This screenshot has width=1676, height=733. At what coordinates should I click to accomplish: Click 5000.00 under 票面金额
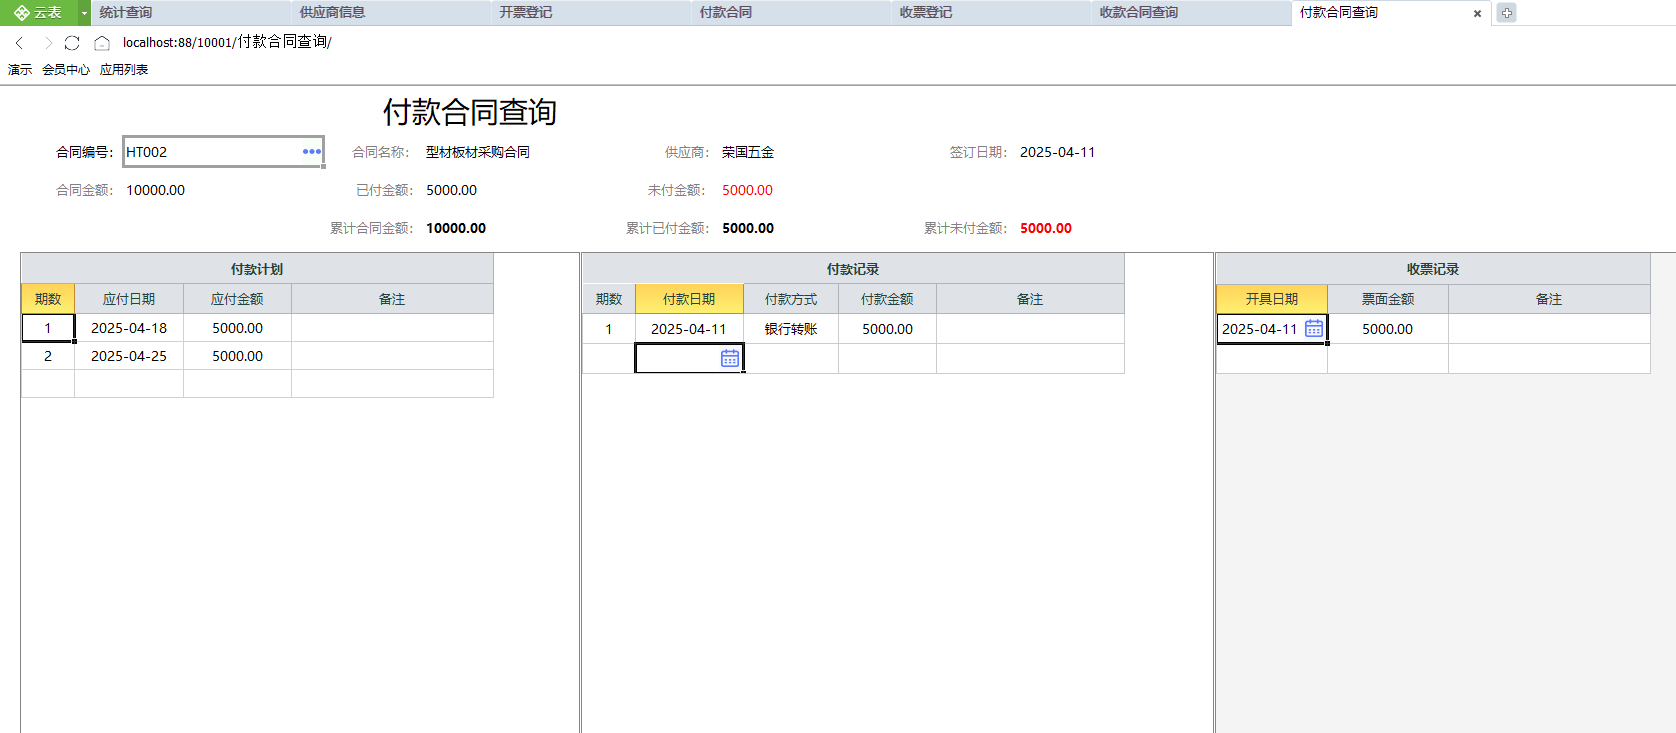point(1388,329)
